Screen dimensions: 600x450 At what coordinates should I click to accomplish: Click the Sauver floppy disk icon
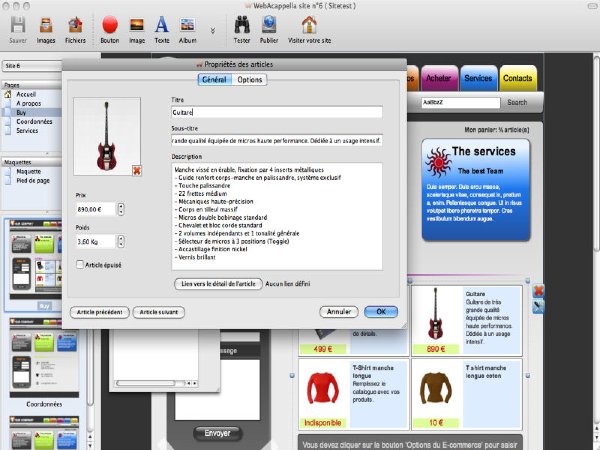pos(18,25)
